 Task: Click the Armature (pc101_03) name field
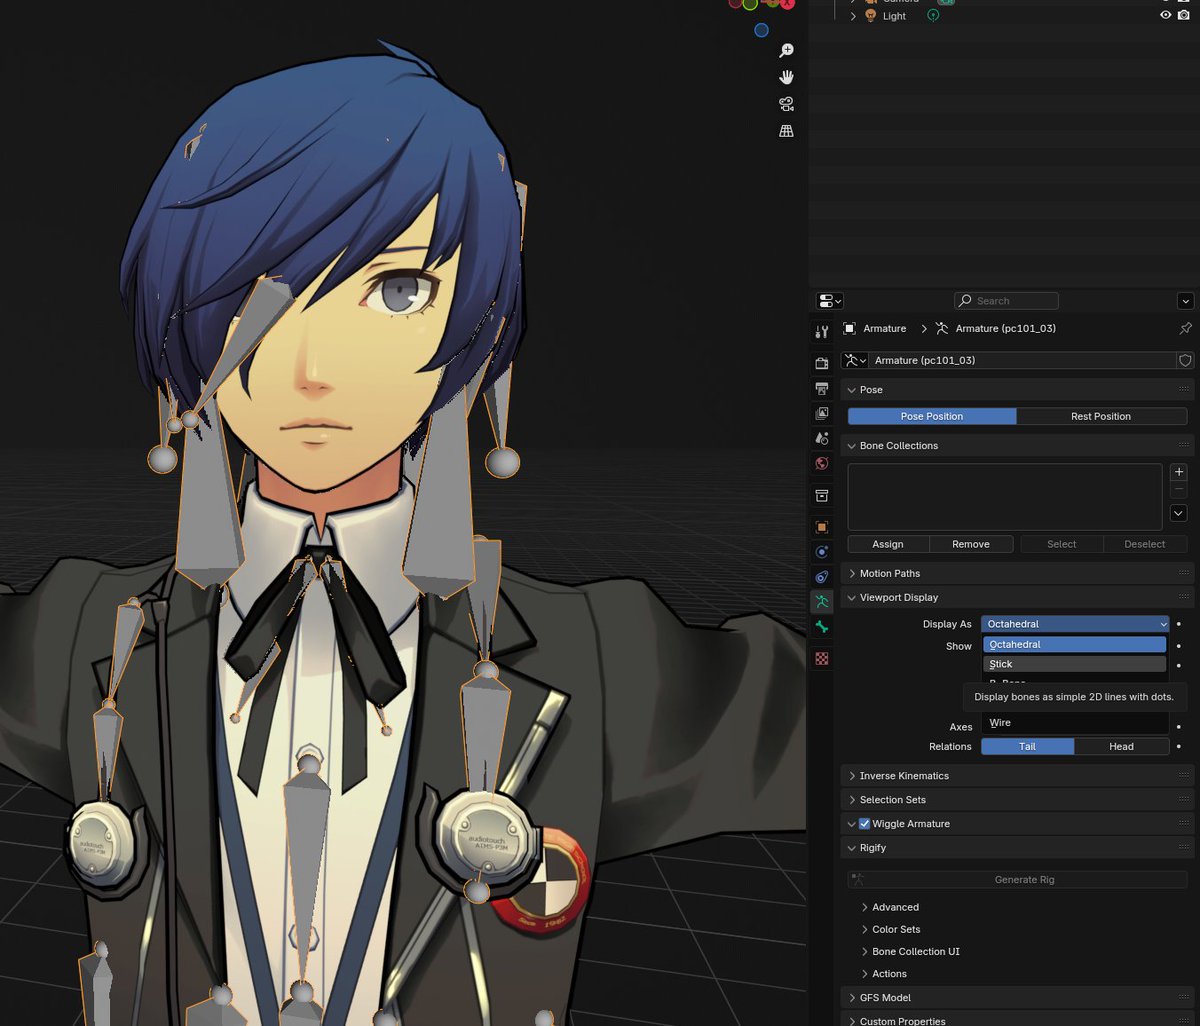[1023, 360]
